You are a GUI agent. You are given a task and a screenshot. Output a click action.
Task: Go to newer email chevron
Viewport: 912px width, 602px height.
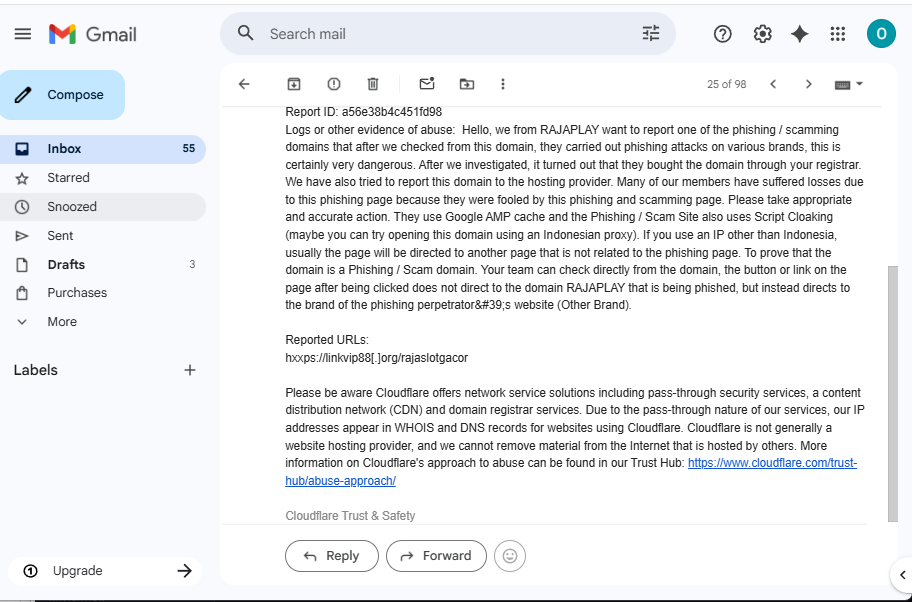click(773, 84)
